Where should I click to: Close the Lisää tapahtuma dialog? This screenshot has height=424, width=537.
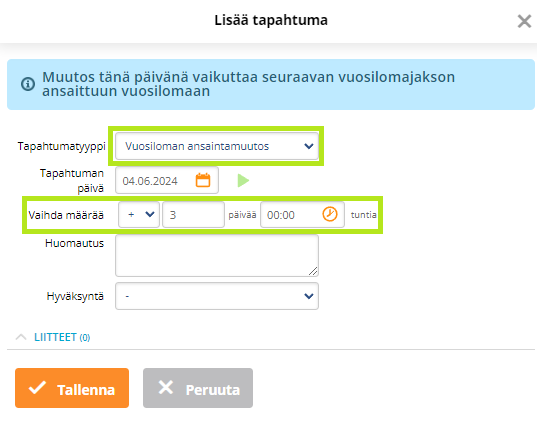[524, 21]
